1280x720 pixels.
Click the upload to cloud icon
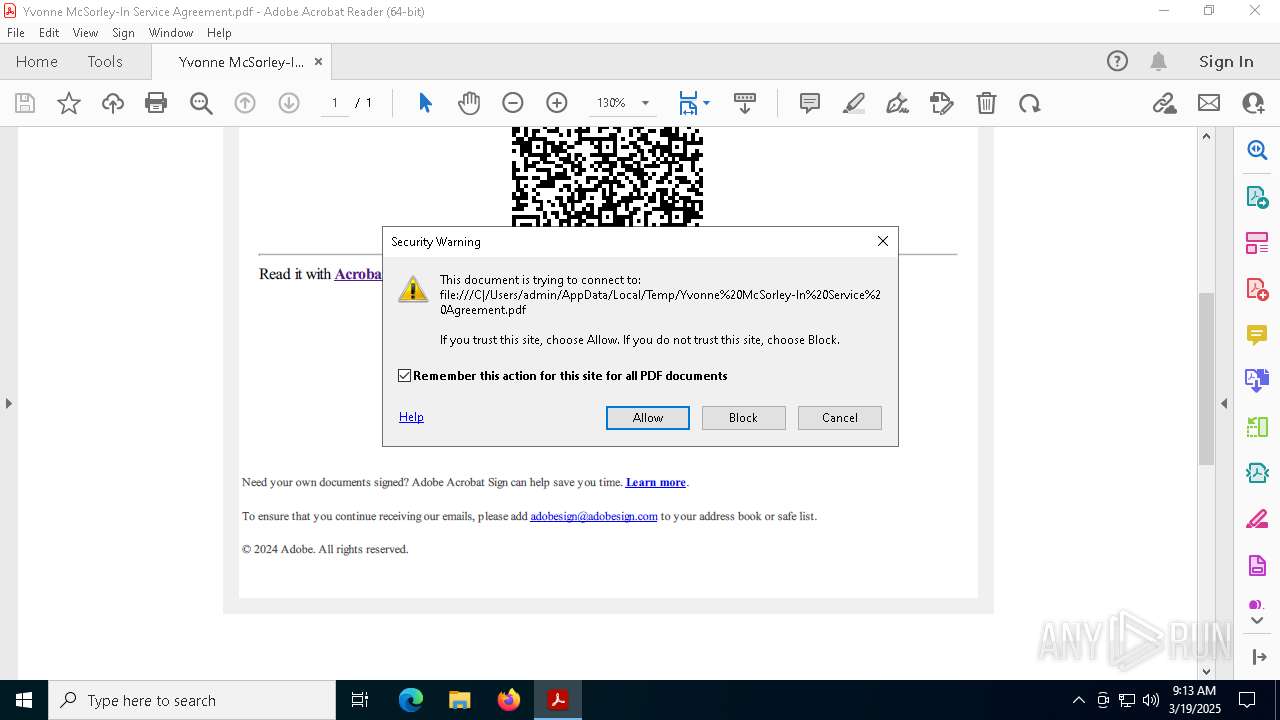(x=113, y=103)
